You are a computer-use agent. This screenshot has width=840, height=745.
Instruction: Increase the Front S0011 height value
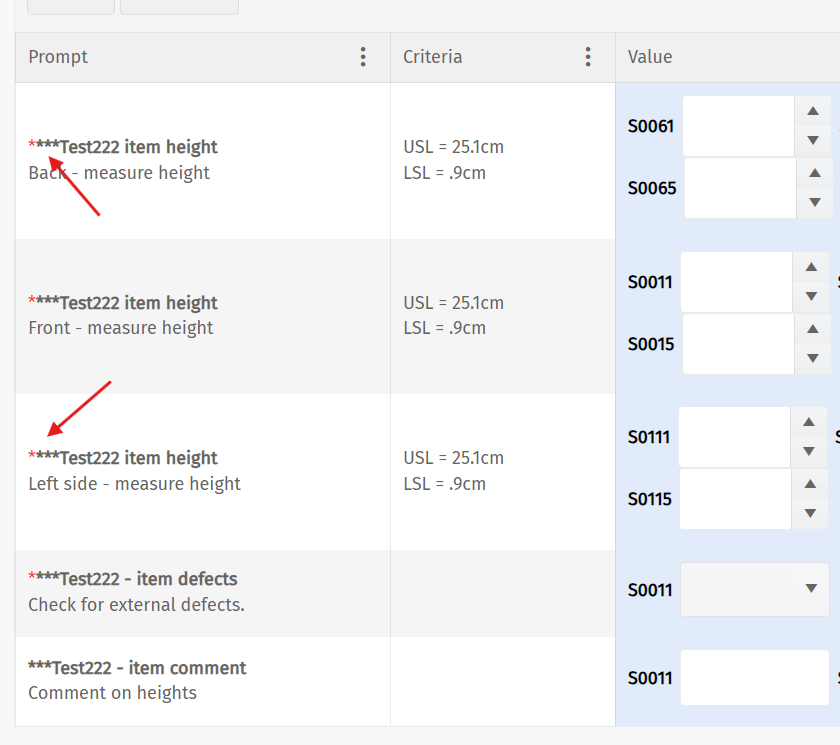[811, 267]
